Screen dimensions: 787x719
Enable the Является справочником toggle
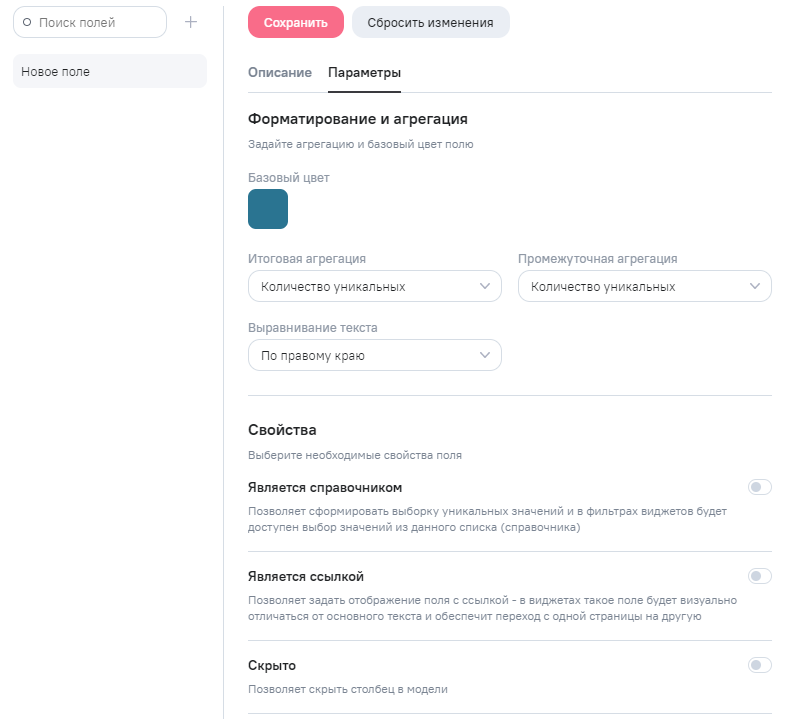pyautogui.click(x=760, y=487)
